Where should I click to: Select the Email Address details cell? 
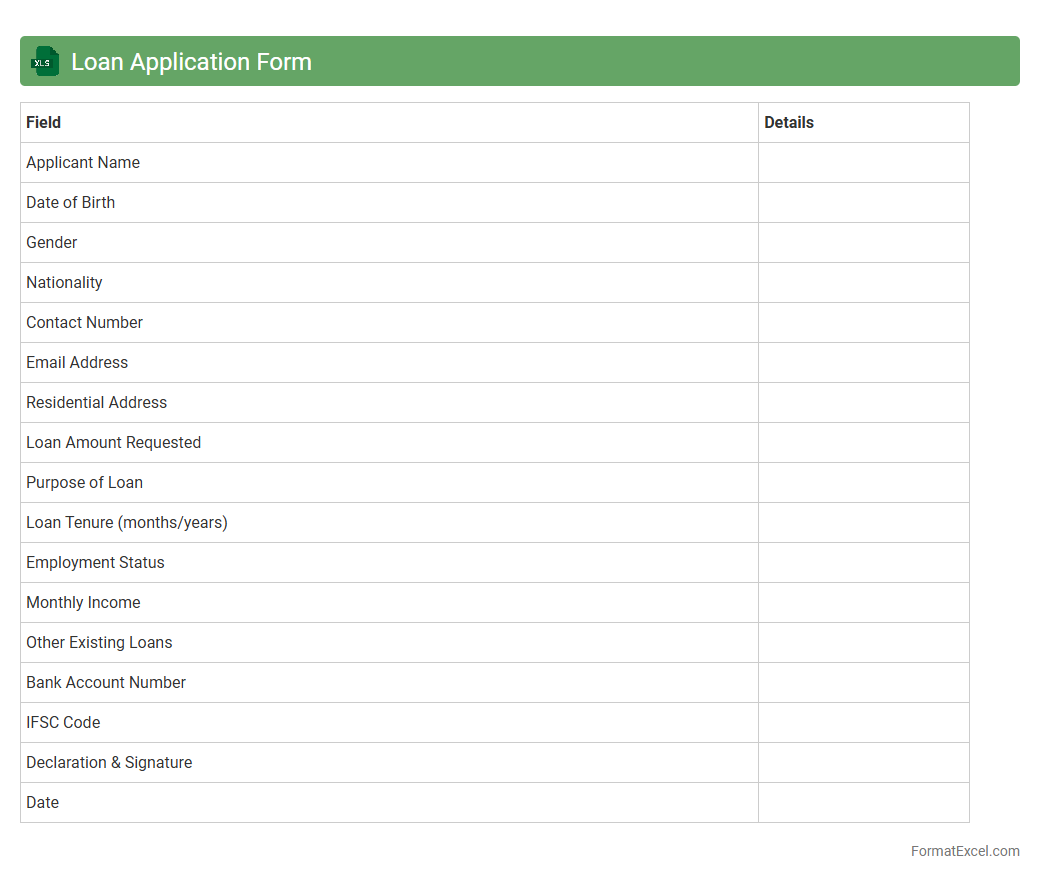click(x=863, y=363)
